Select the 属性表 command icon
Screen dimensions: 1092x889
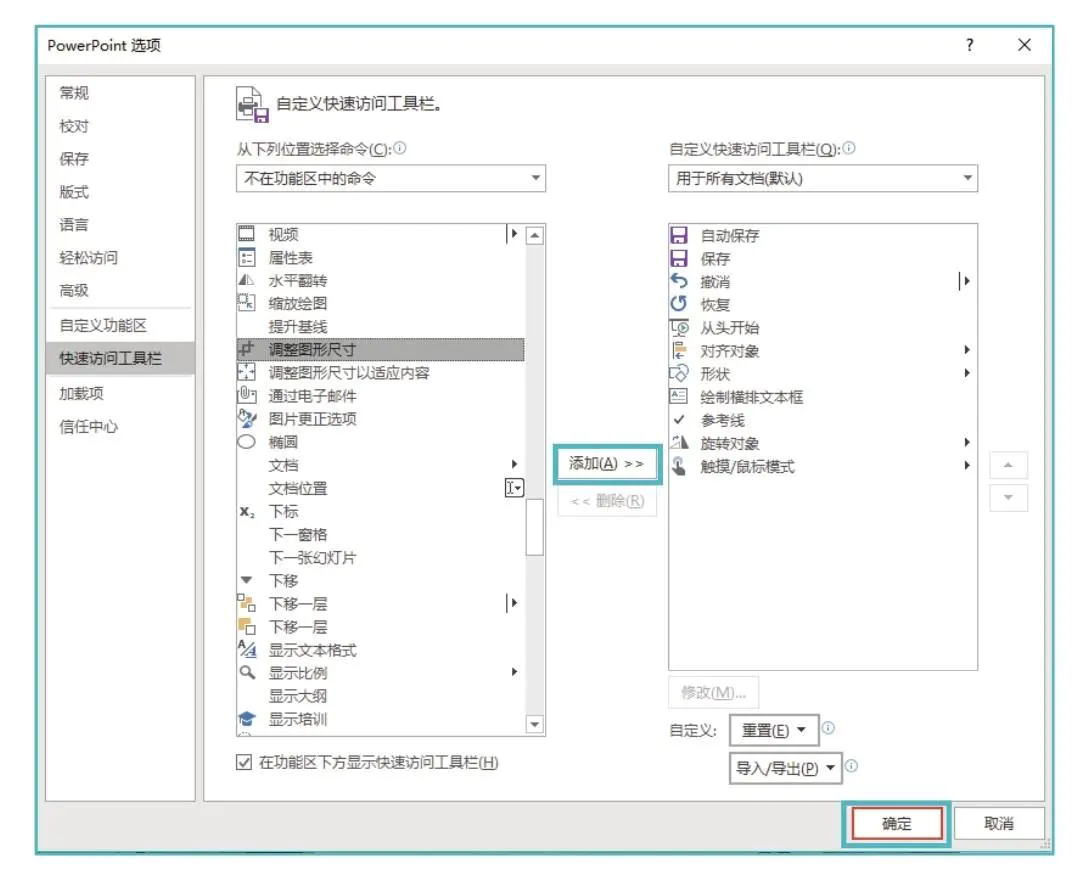[247, 258]
